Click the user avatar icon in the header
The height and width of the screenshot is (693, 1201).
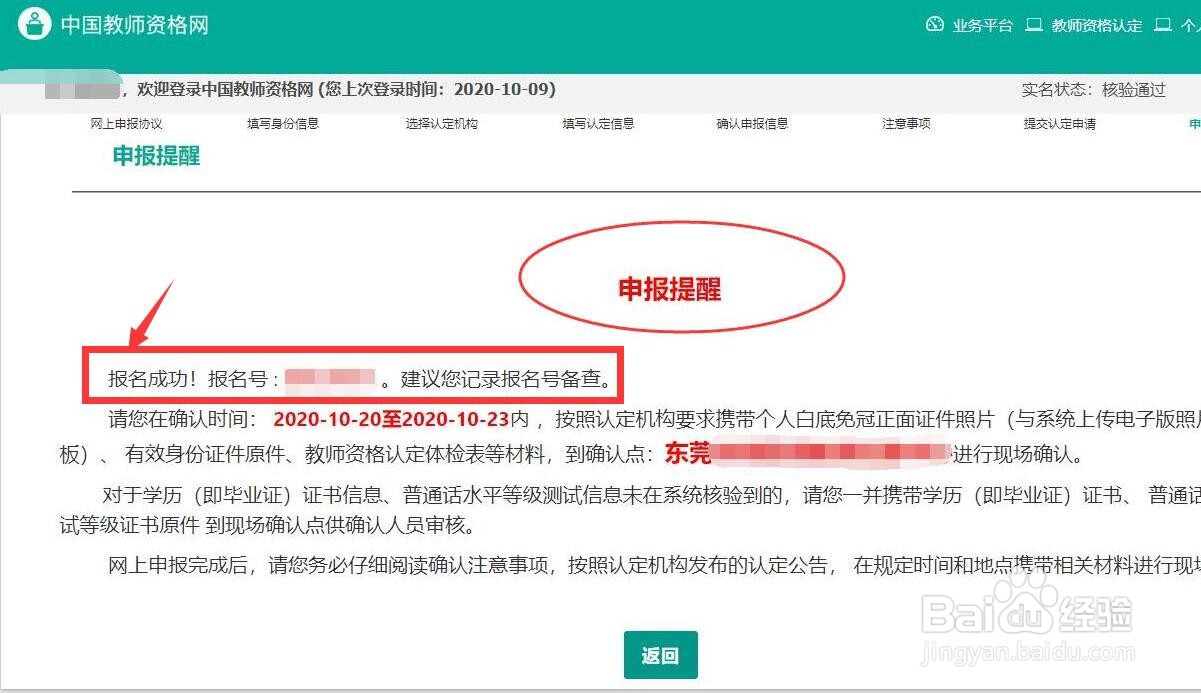point(35,21)
